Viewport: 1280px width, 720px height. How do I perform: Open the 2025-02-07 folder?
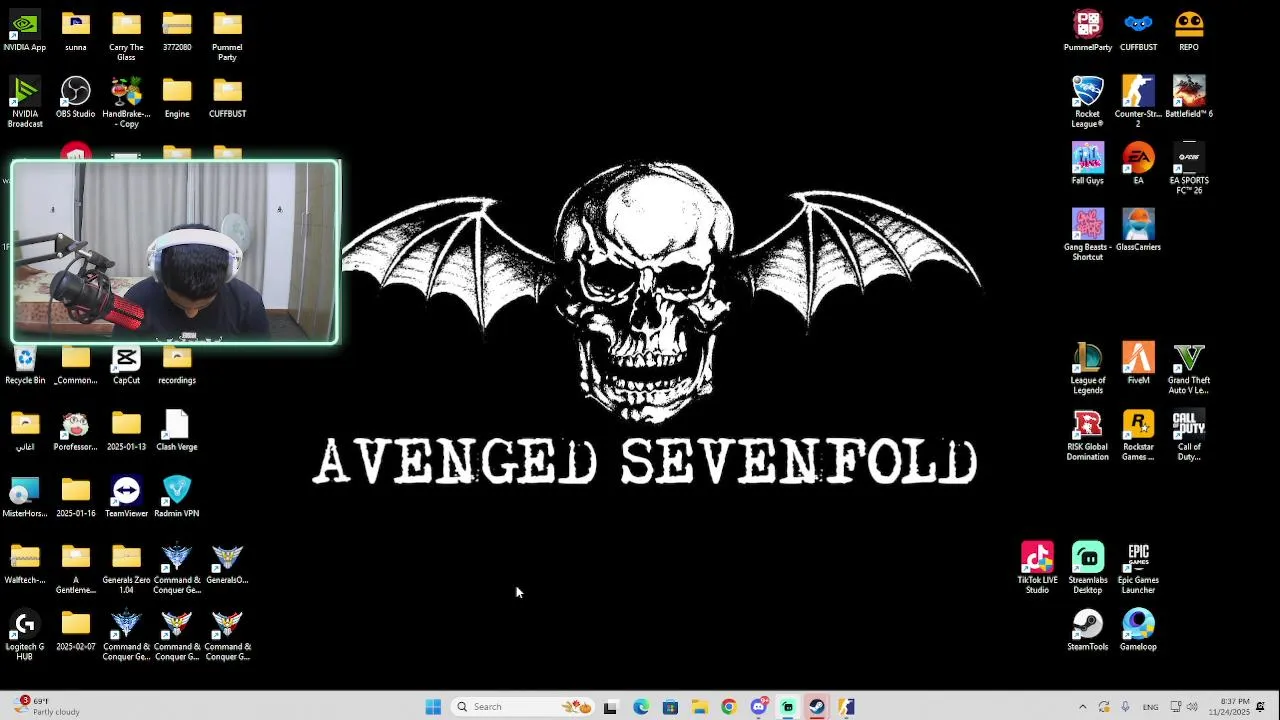point(76,631)
